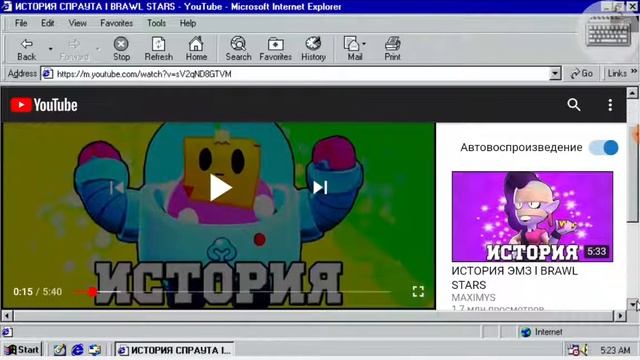Toggle Автовоспроизведение autoplay switch
The height and width of the screenshot is (360, 640).
(603, 148)
